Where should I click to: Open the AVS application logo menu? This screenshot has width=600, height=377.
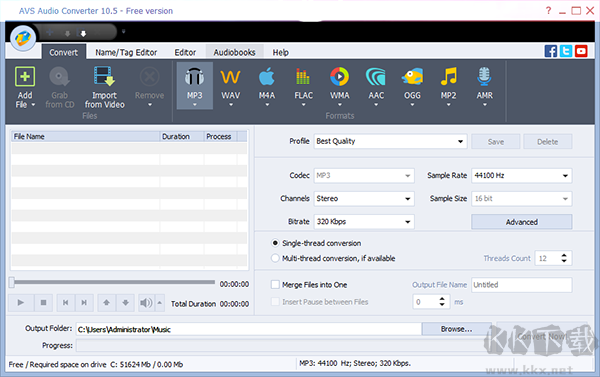tap(23, 38)
